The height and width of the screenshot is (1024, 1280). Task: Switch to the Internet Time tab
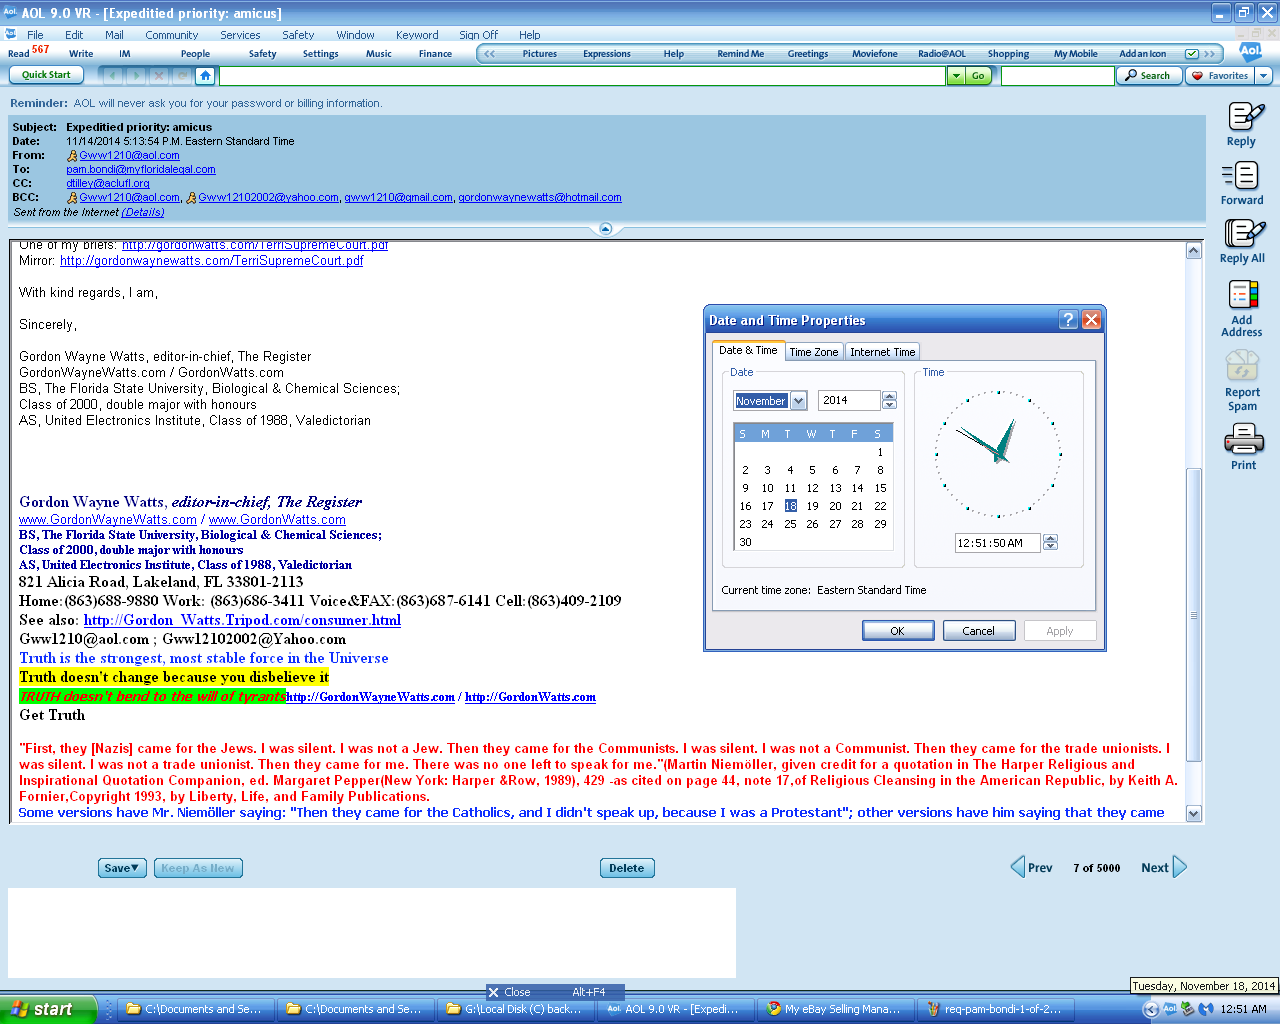coord(883,352)
